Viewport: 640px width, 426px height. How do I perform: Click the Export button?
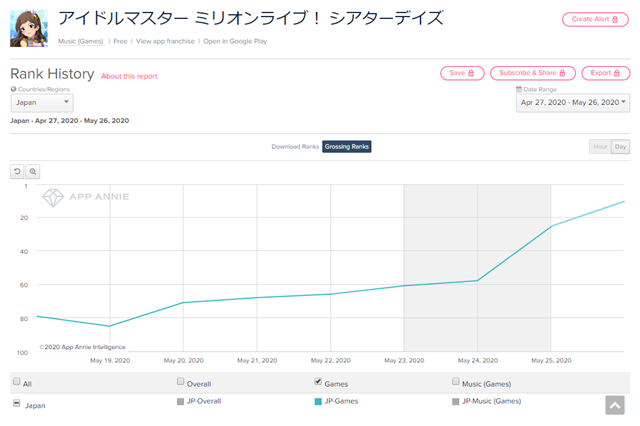[x=606, y=73]
